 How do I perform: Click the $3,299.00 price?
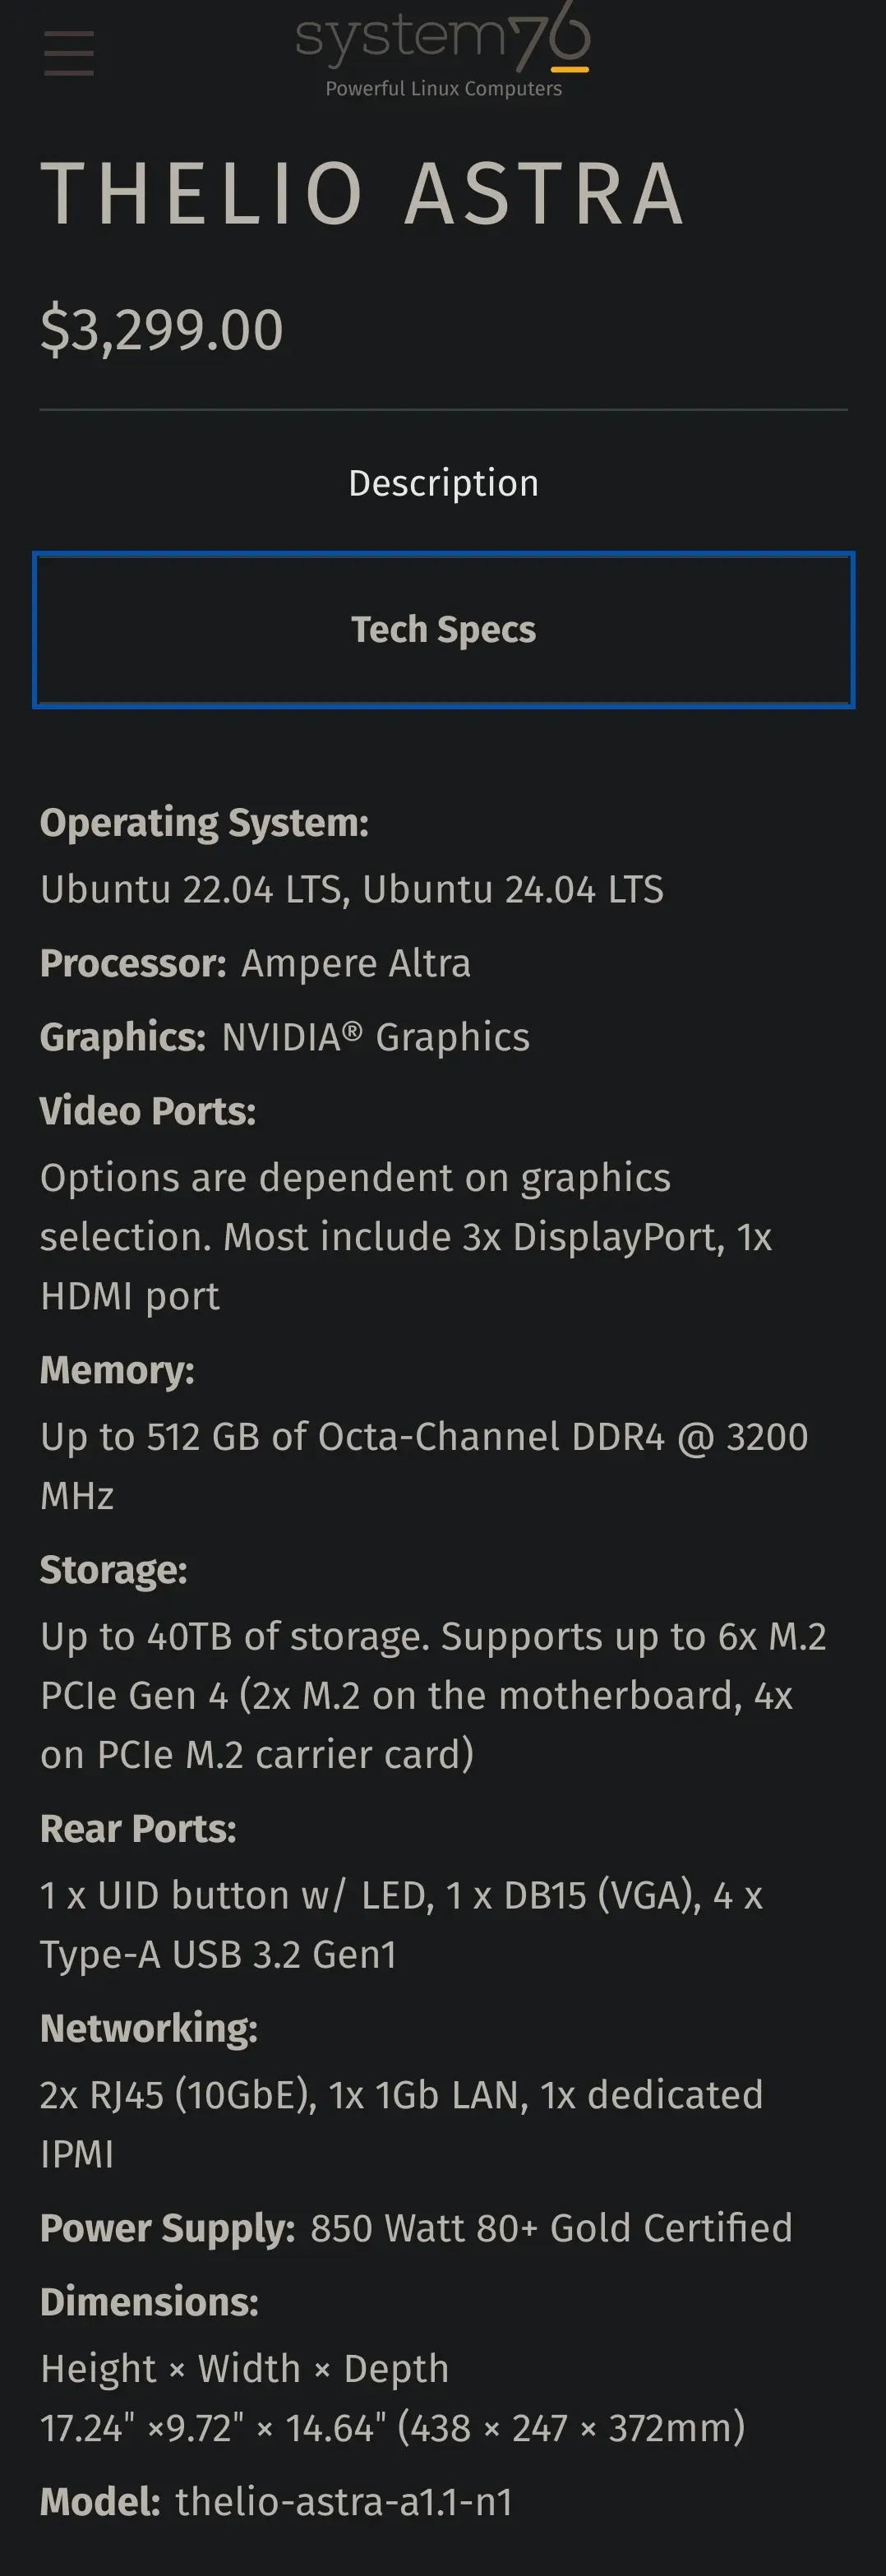point(162,330)
